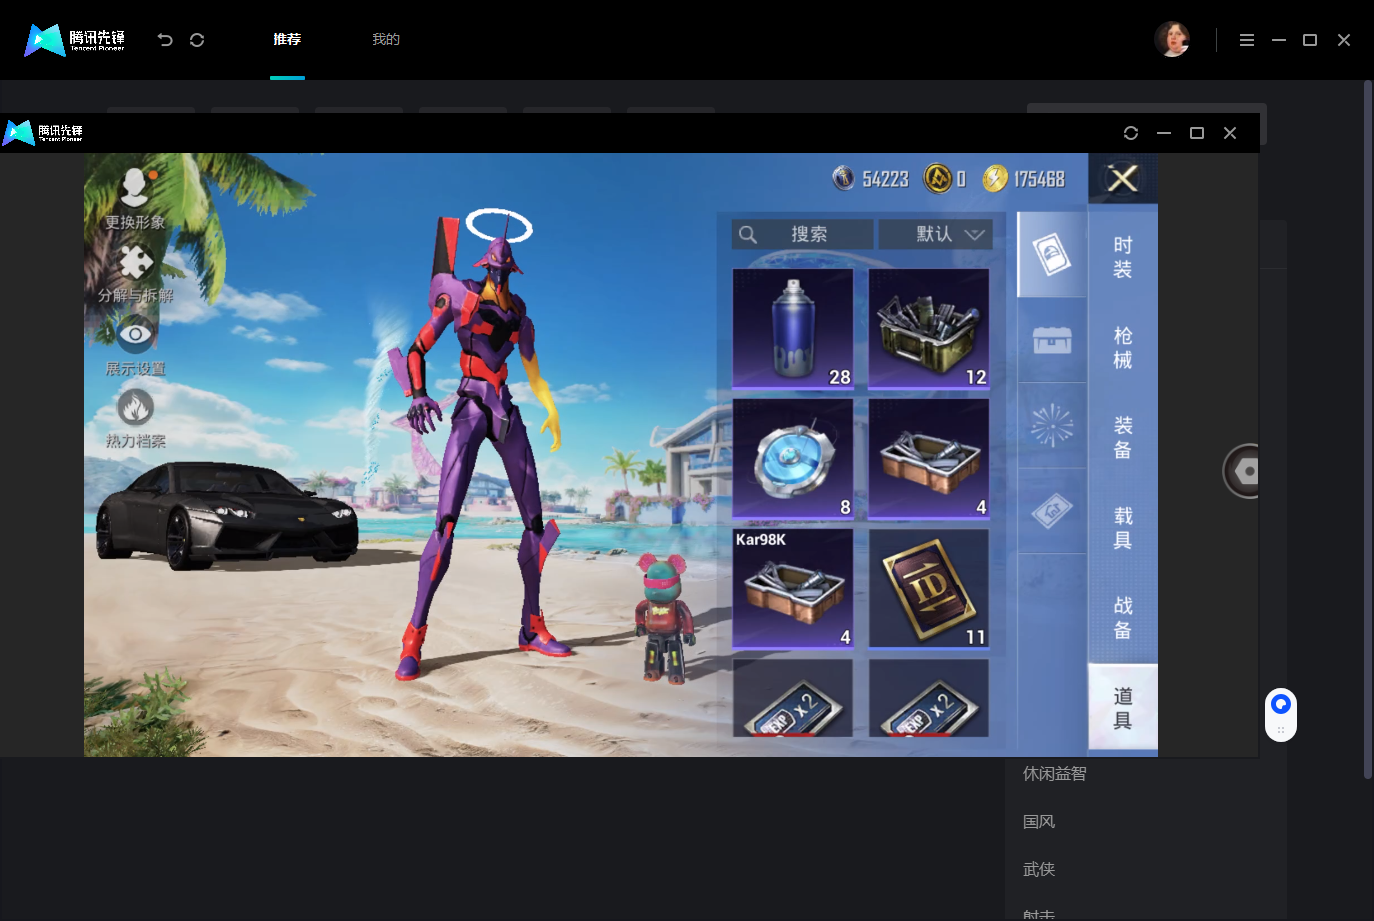Open the hamburger menu in main window
The image size is (1374, 921).
pyautogui.click(x=1246, y=40)
